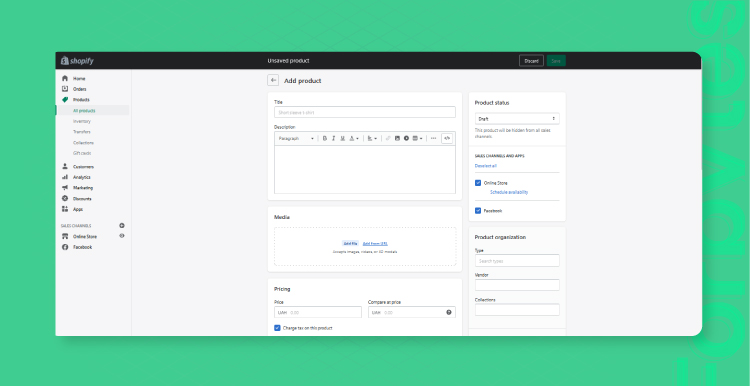Click the green Save button
The height and width of the screenshot is (386, 750).
click(556, 61)
